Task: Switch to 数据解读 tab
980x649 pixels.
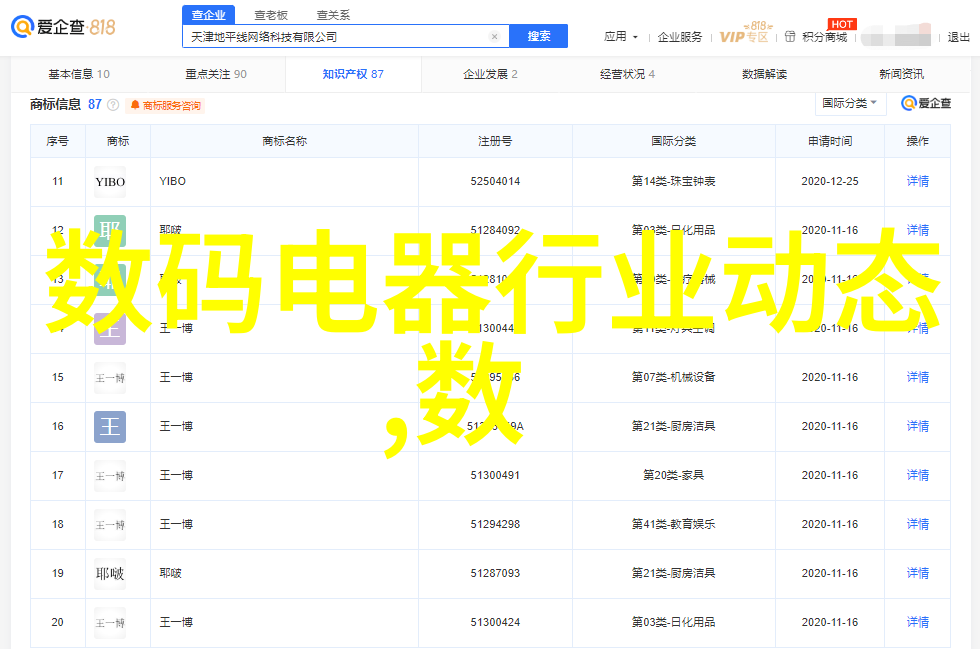Action: point(764,74)
